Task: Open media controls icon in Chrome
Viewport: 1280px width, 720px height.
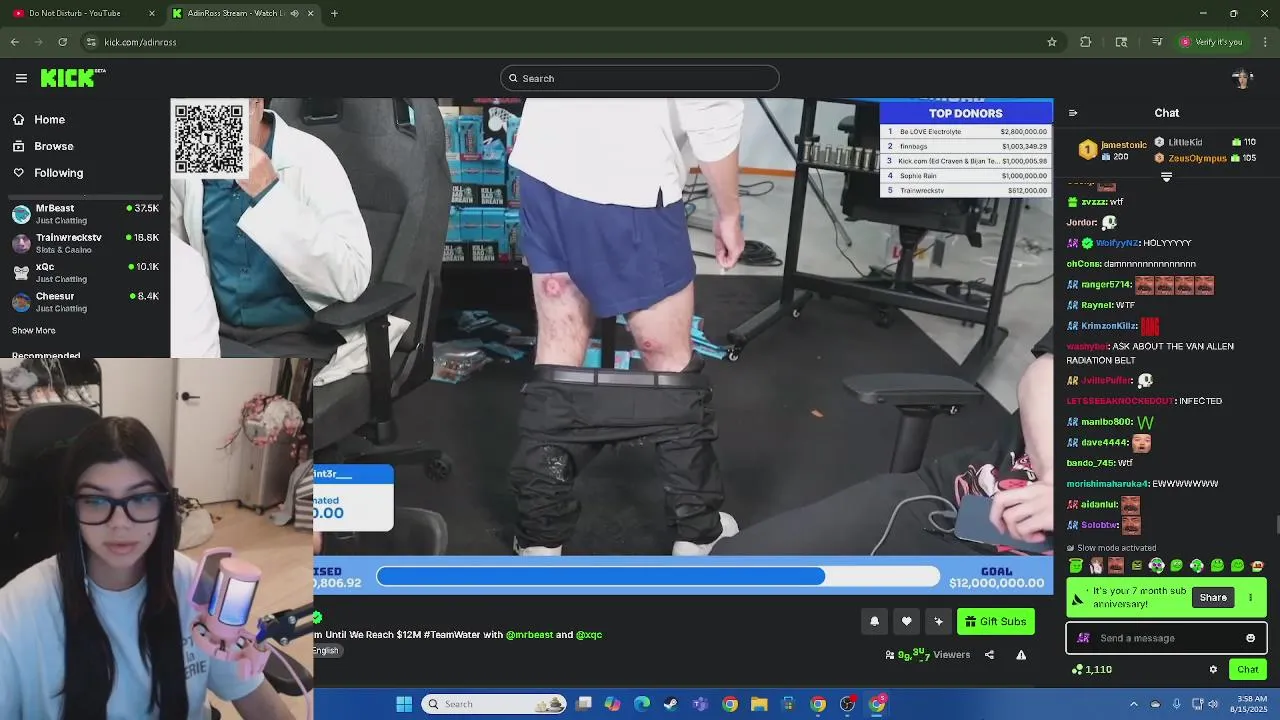Action: tap(1157, 42)
